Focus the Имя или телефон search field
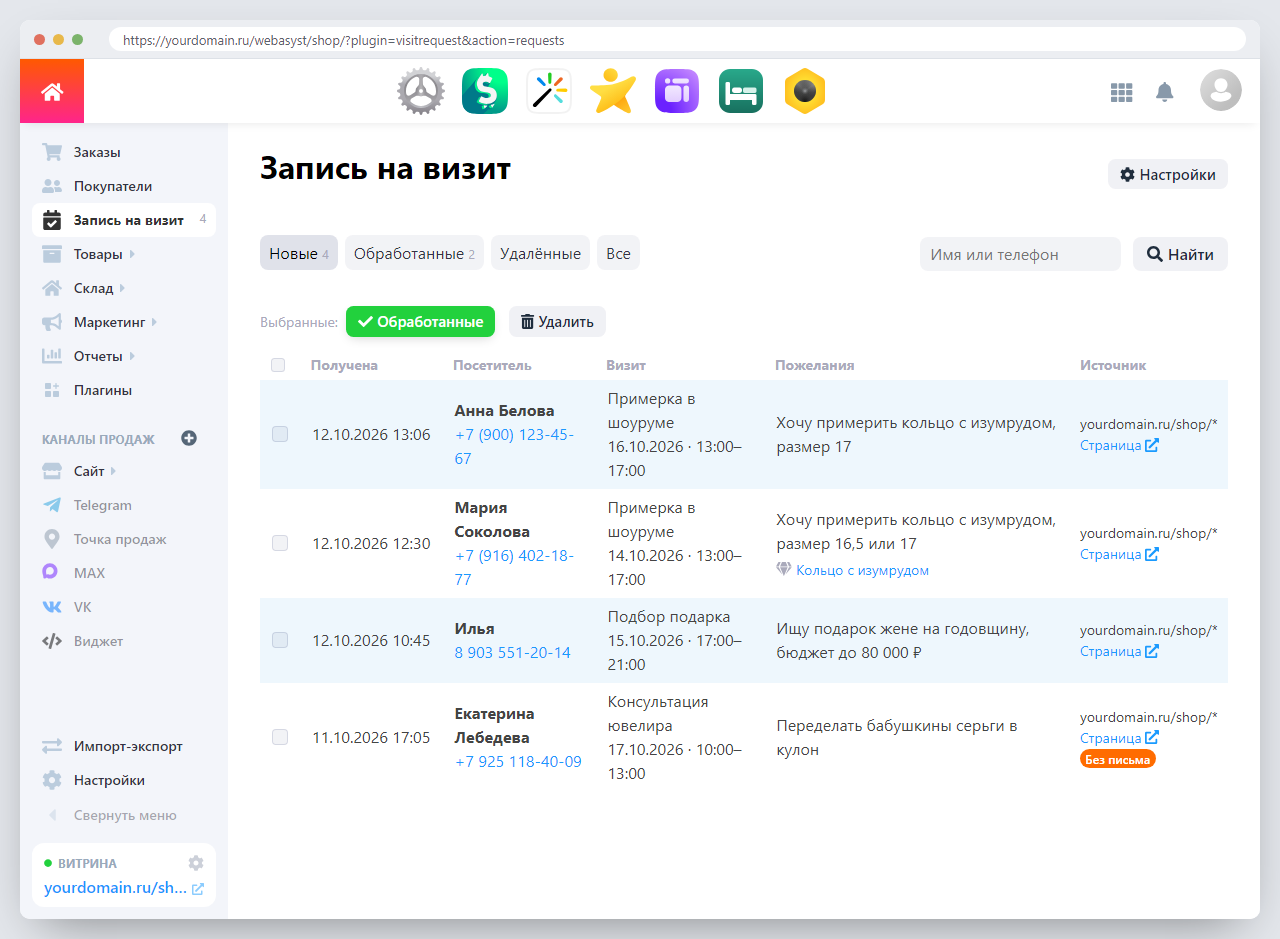Screen dimensions: 1280x939 [x=1020, y=254]
